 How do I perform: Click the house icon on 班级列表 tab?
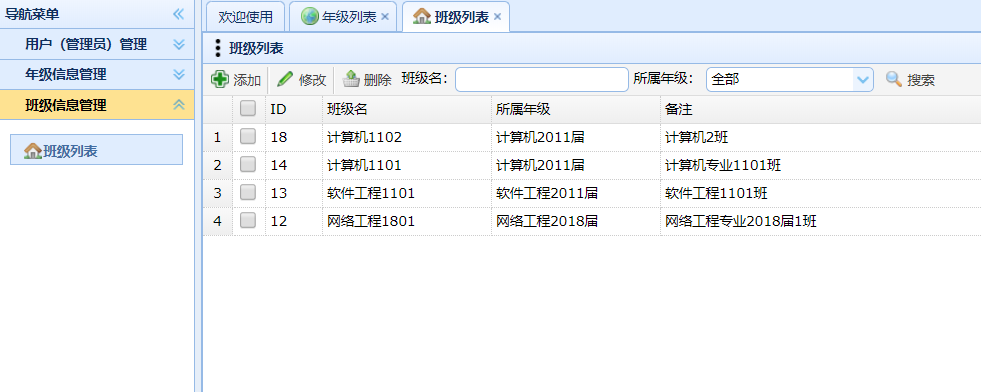point(422,17)
